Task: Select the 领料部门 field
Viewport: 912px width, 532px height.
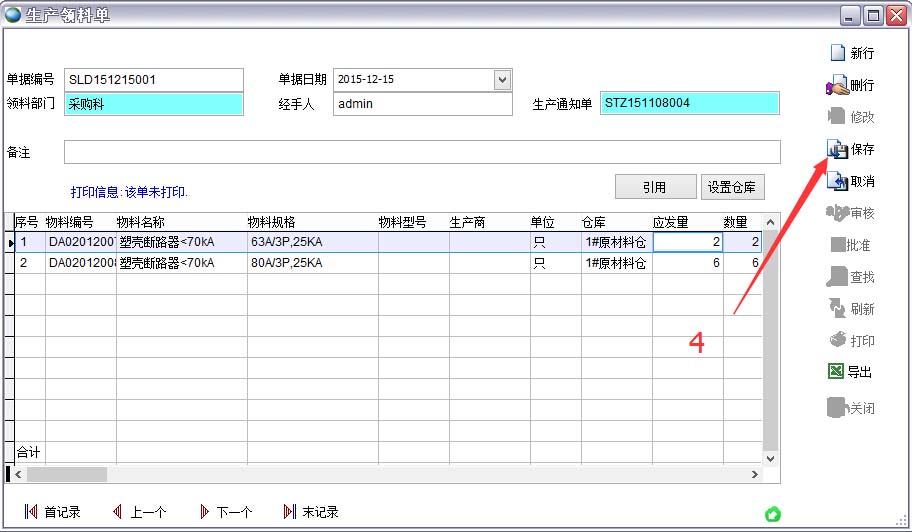Action: (154, 104)
